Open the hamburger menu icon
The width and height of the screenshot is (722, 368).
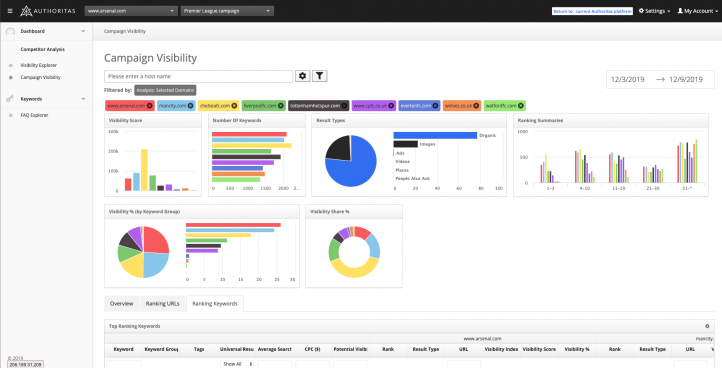click(10, 11)
